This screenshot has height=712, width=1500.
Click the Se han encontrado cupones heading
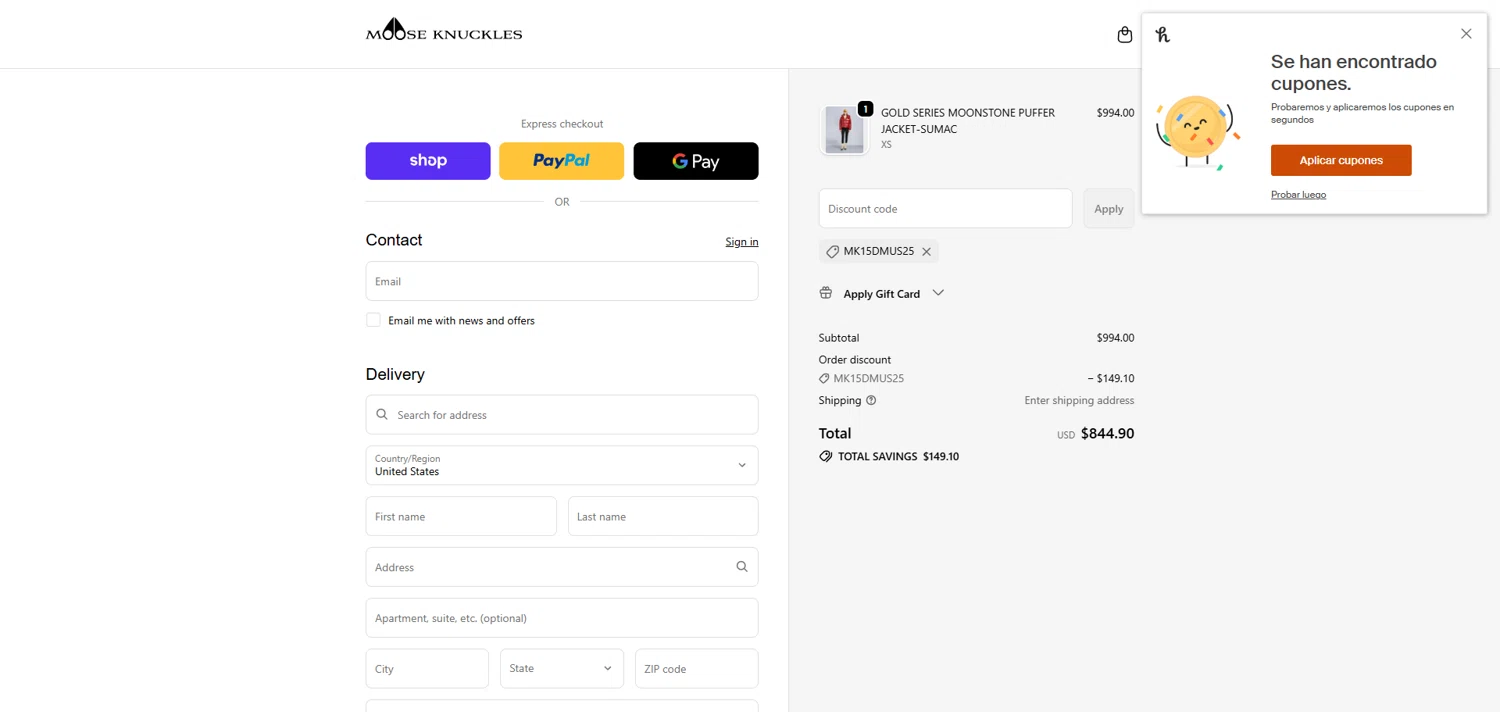point(1354,72)
